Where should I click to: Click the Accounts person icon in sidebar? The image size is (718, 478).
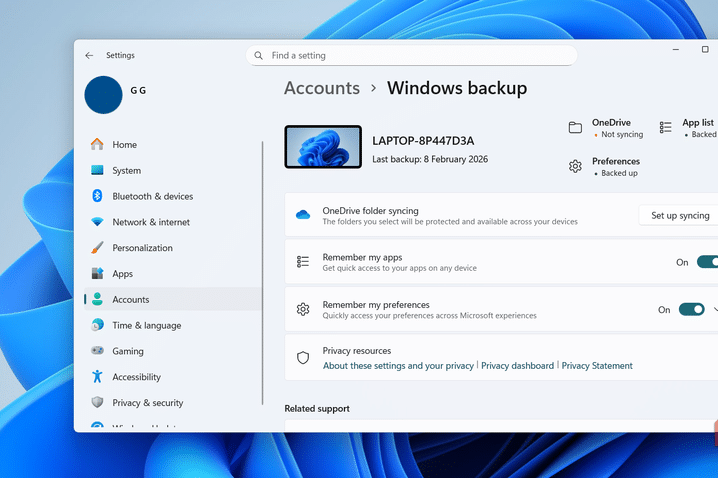coord(97,299)
